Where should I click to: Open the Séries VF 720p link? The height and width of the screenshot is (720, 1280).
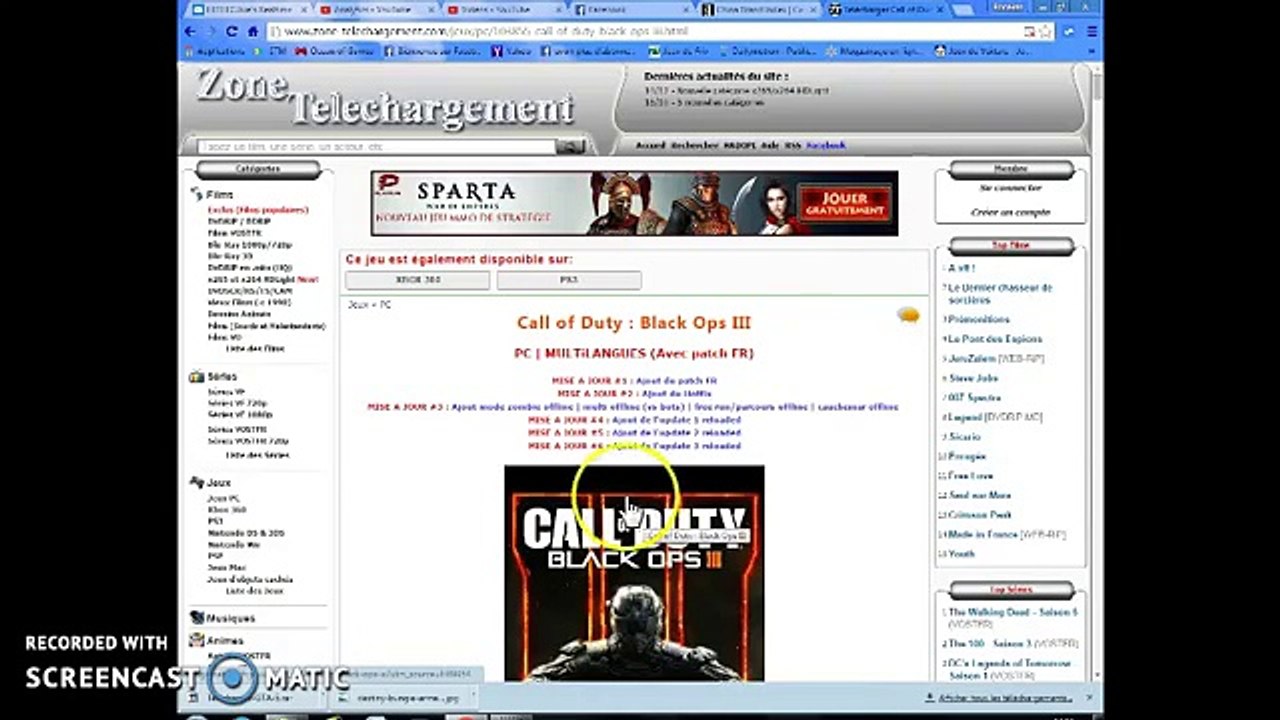pyautogui.click(x=237, y=403)
